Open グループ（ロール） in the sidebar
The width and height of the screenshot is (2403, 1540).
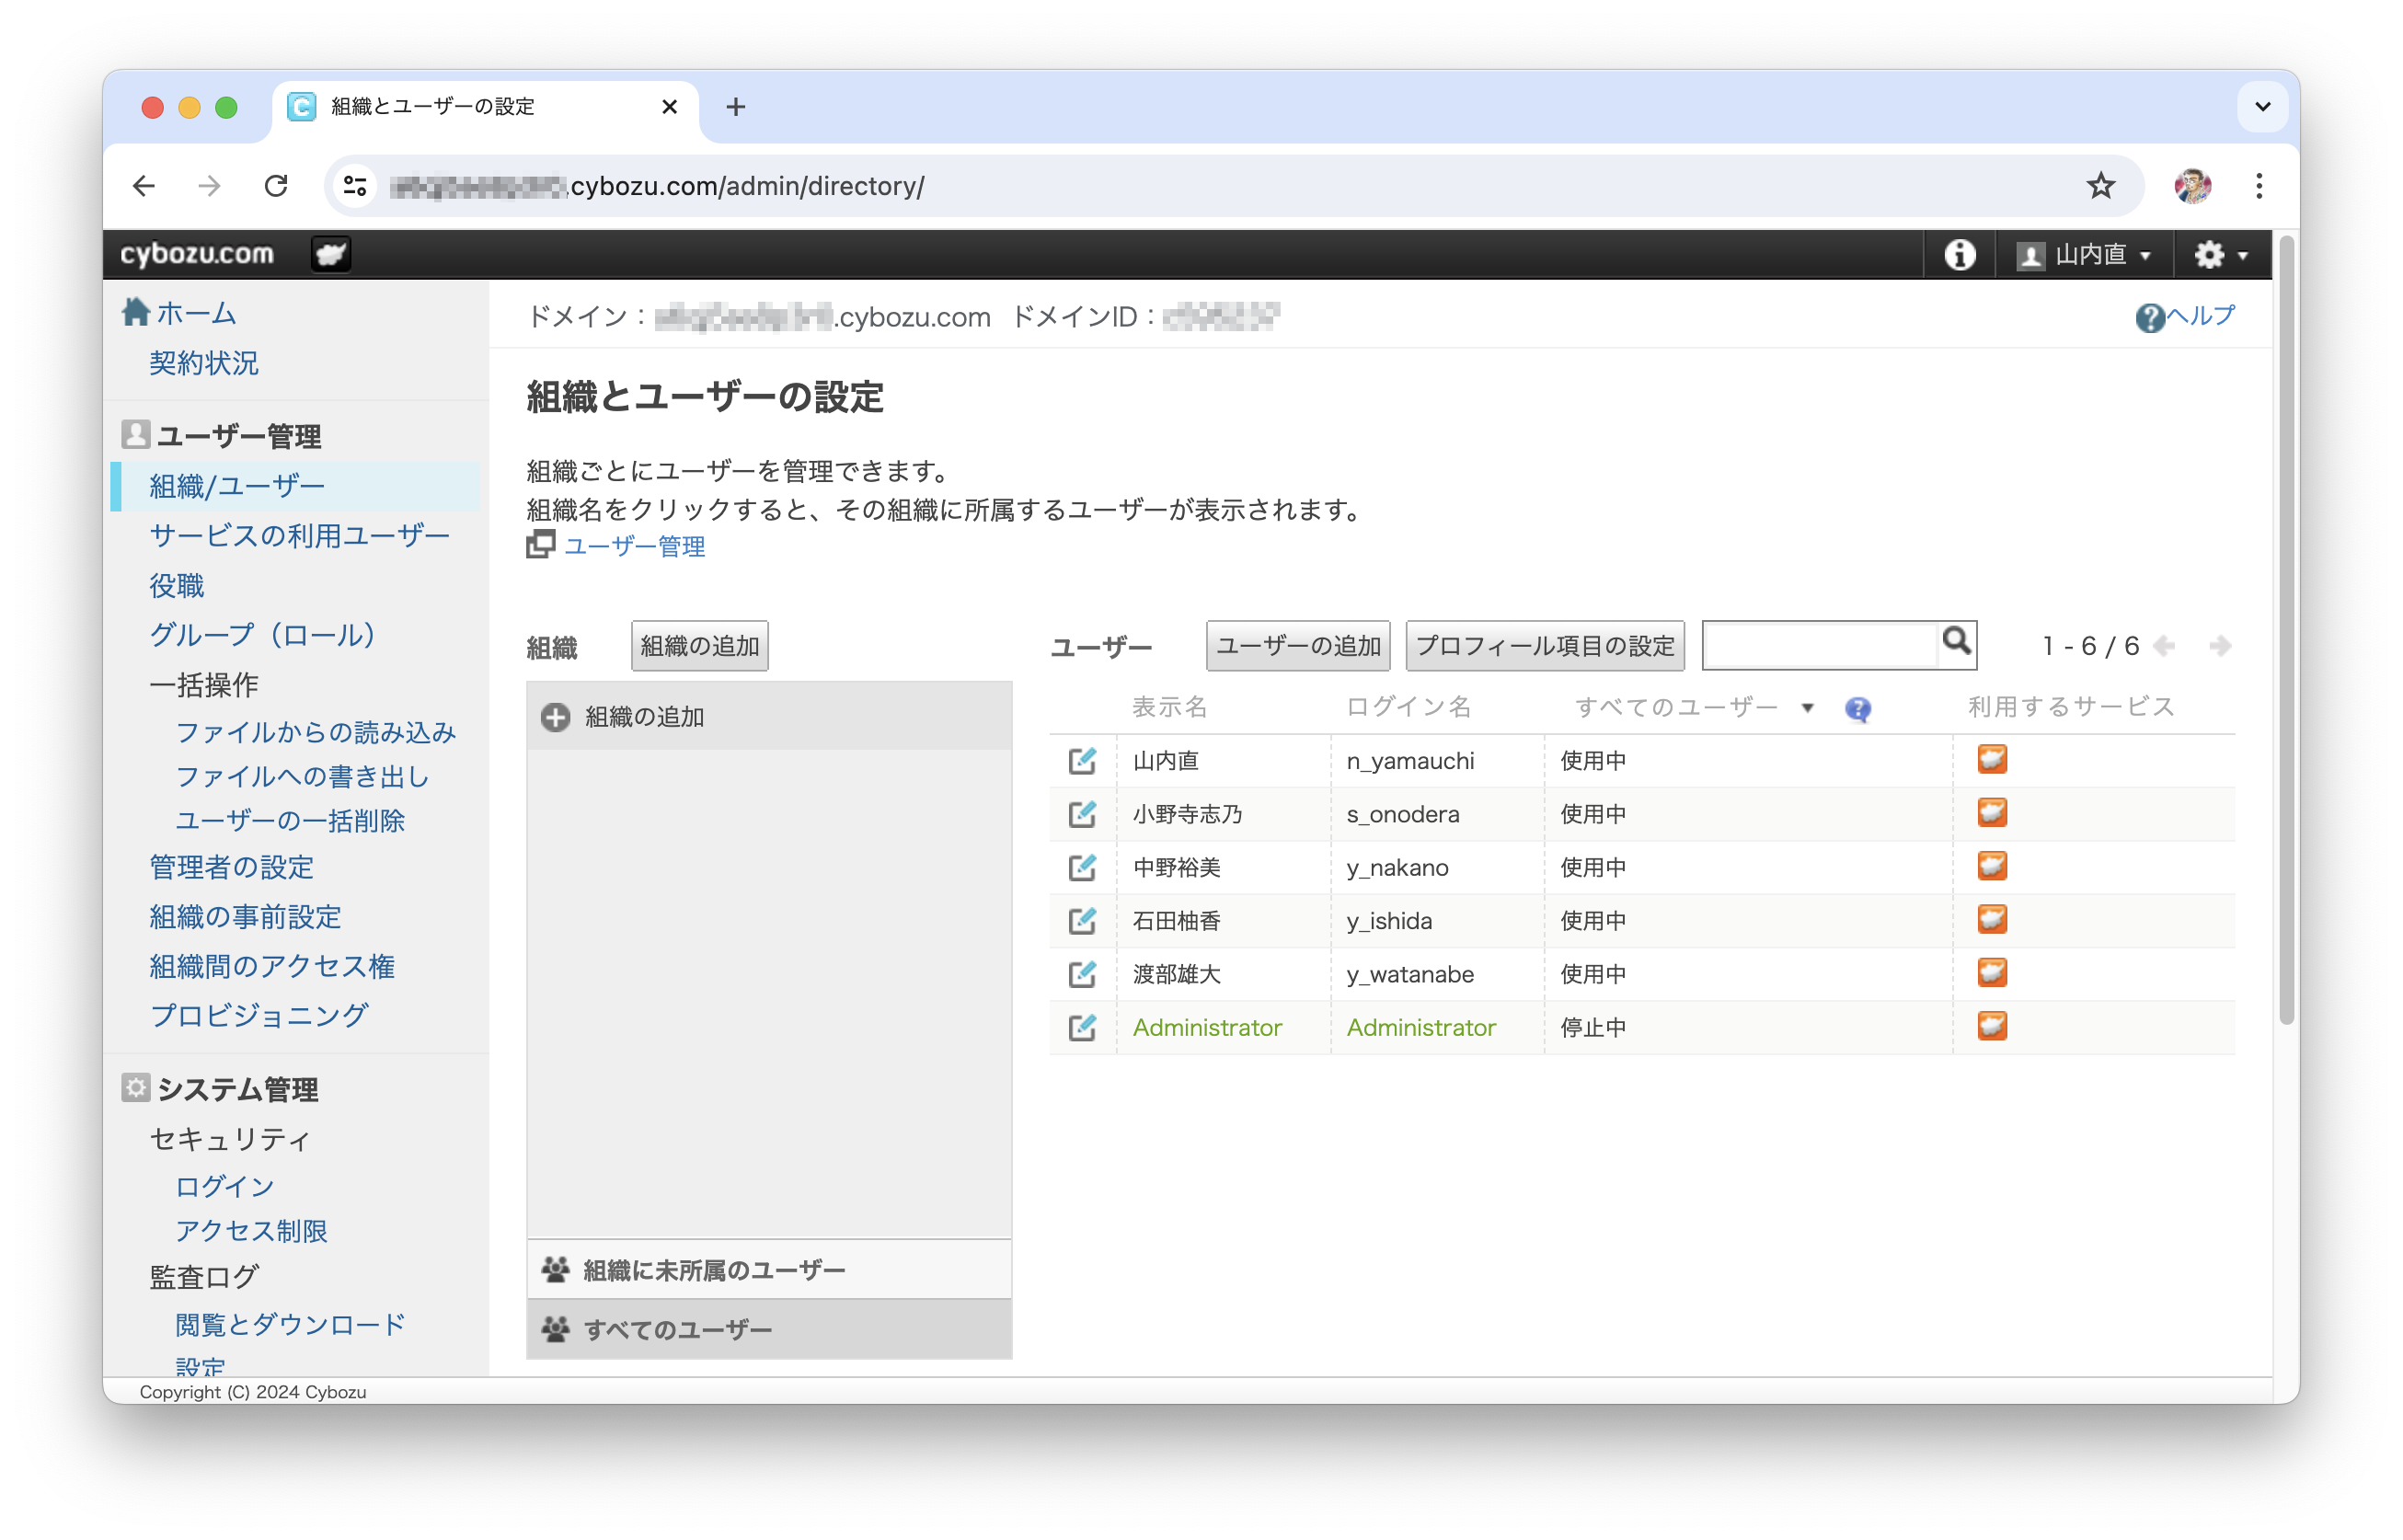click(x=264, y=635)
